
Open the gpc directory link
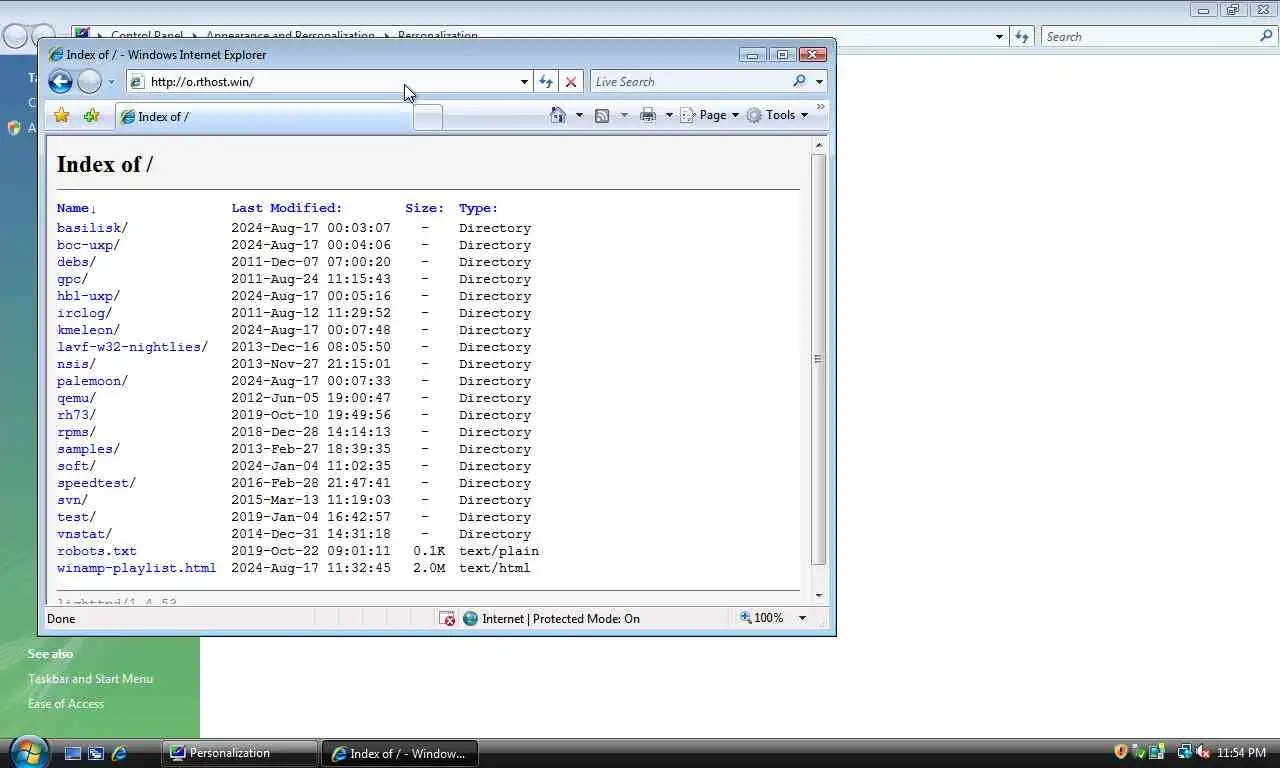69,279
